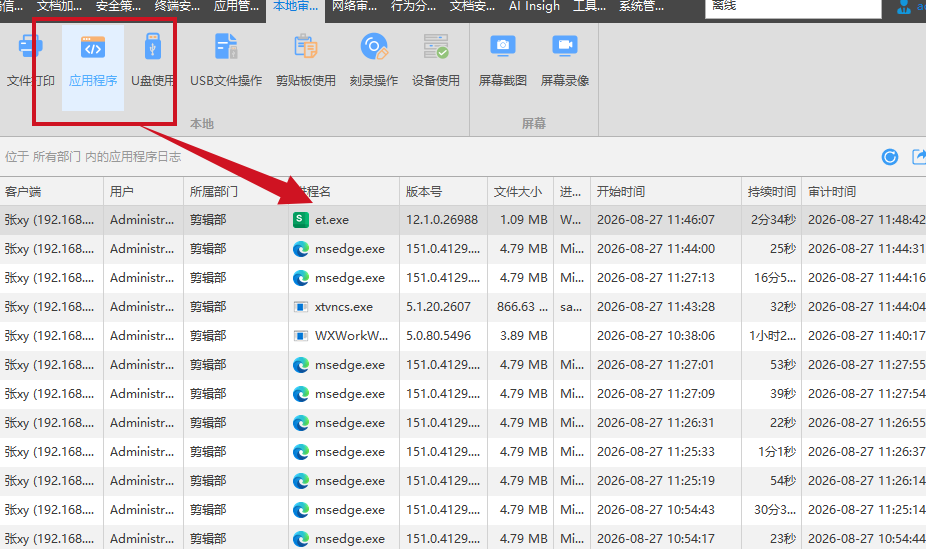Click the 2分34秒 duration cell
Viewport: 926px width, 549px height.
pyautogui.click(x=773, y=220)
